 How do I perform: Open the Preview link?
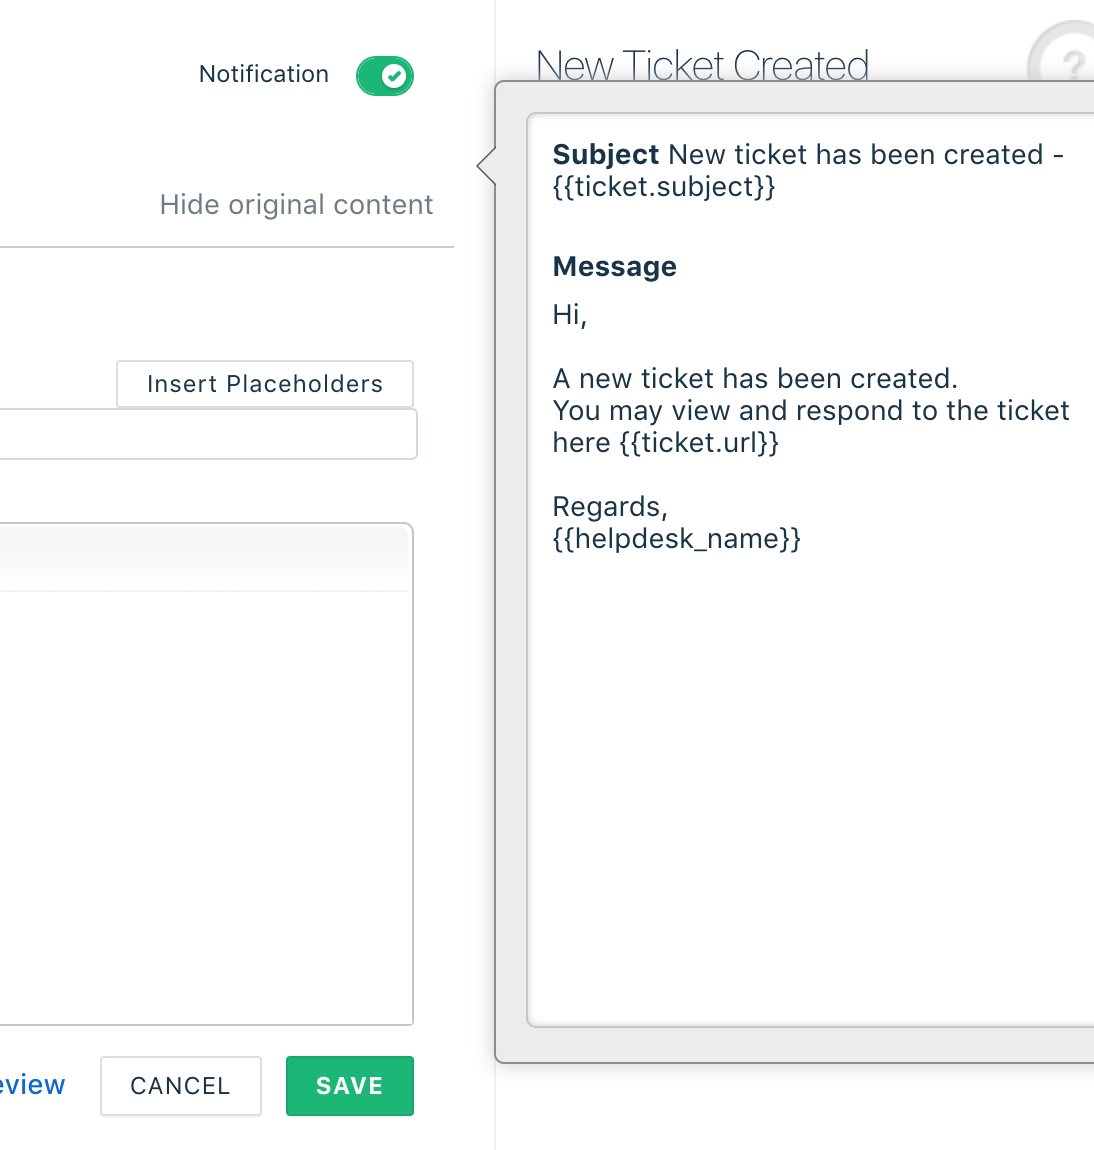(x=32, y=1085)
